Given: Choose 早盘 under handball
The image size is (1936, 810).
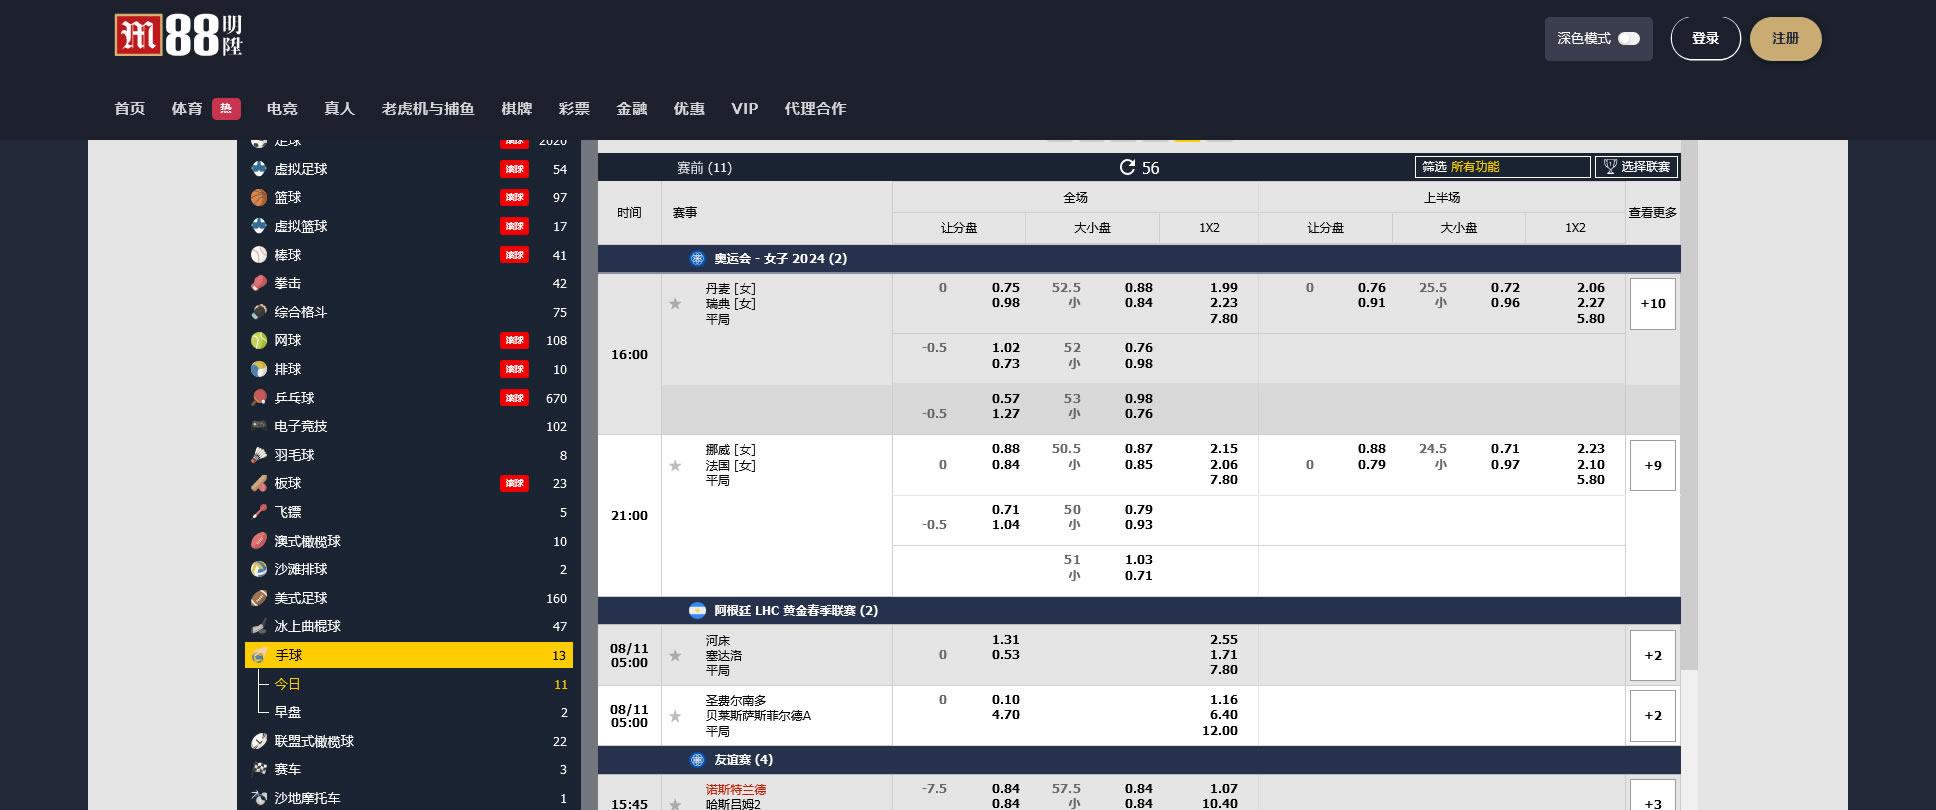Looking at the screenshot, I should [288, 712].
